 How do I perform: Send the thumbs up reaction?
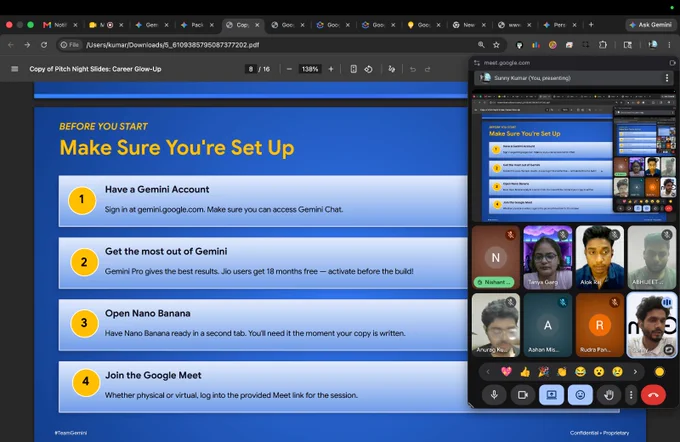click(x=525, y=372)
